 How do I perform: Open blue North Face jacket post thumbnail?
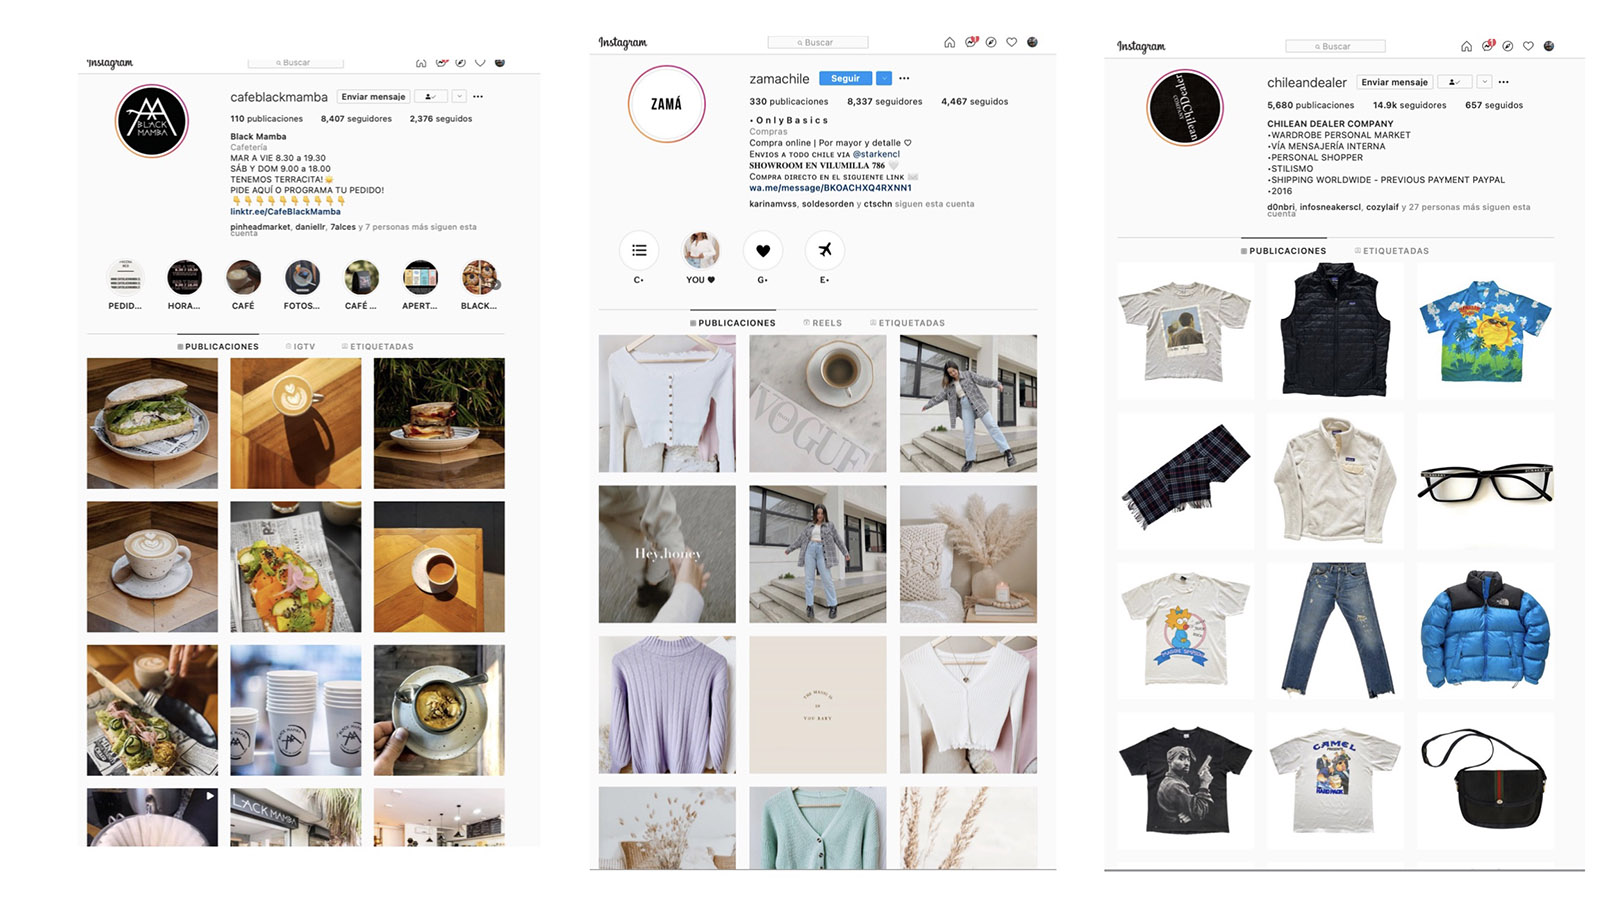tap(1485, 630)
